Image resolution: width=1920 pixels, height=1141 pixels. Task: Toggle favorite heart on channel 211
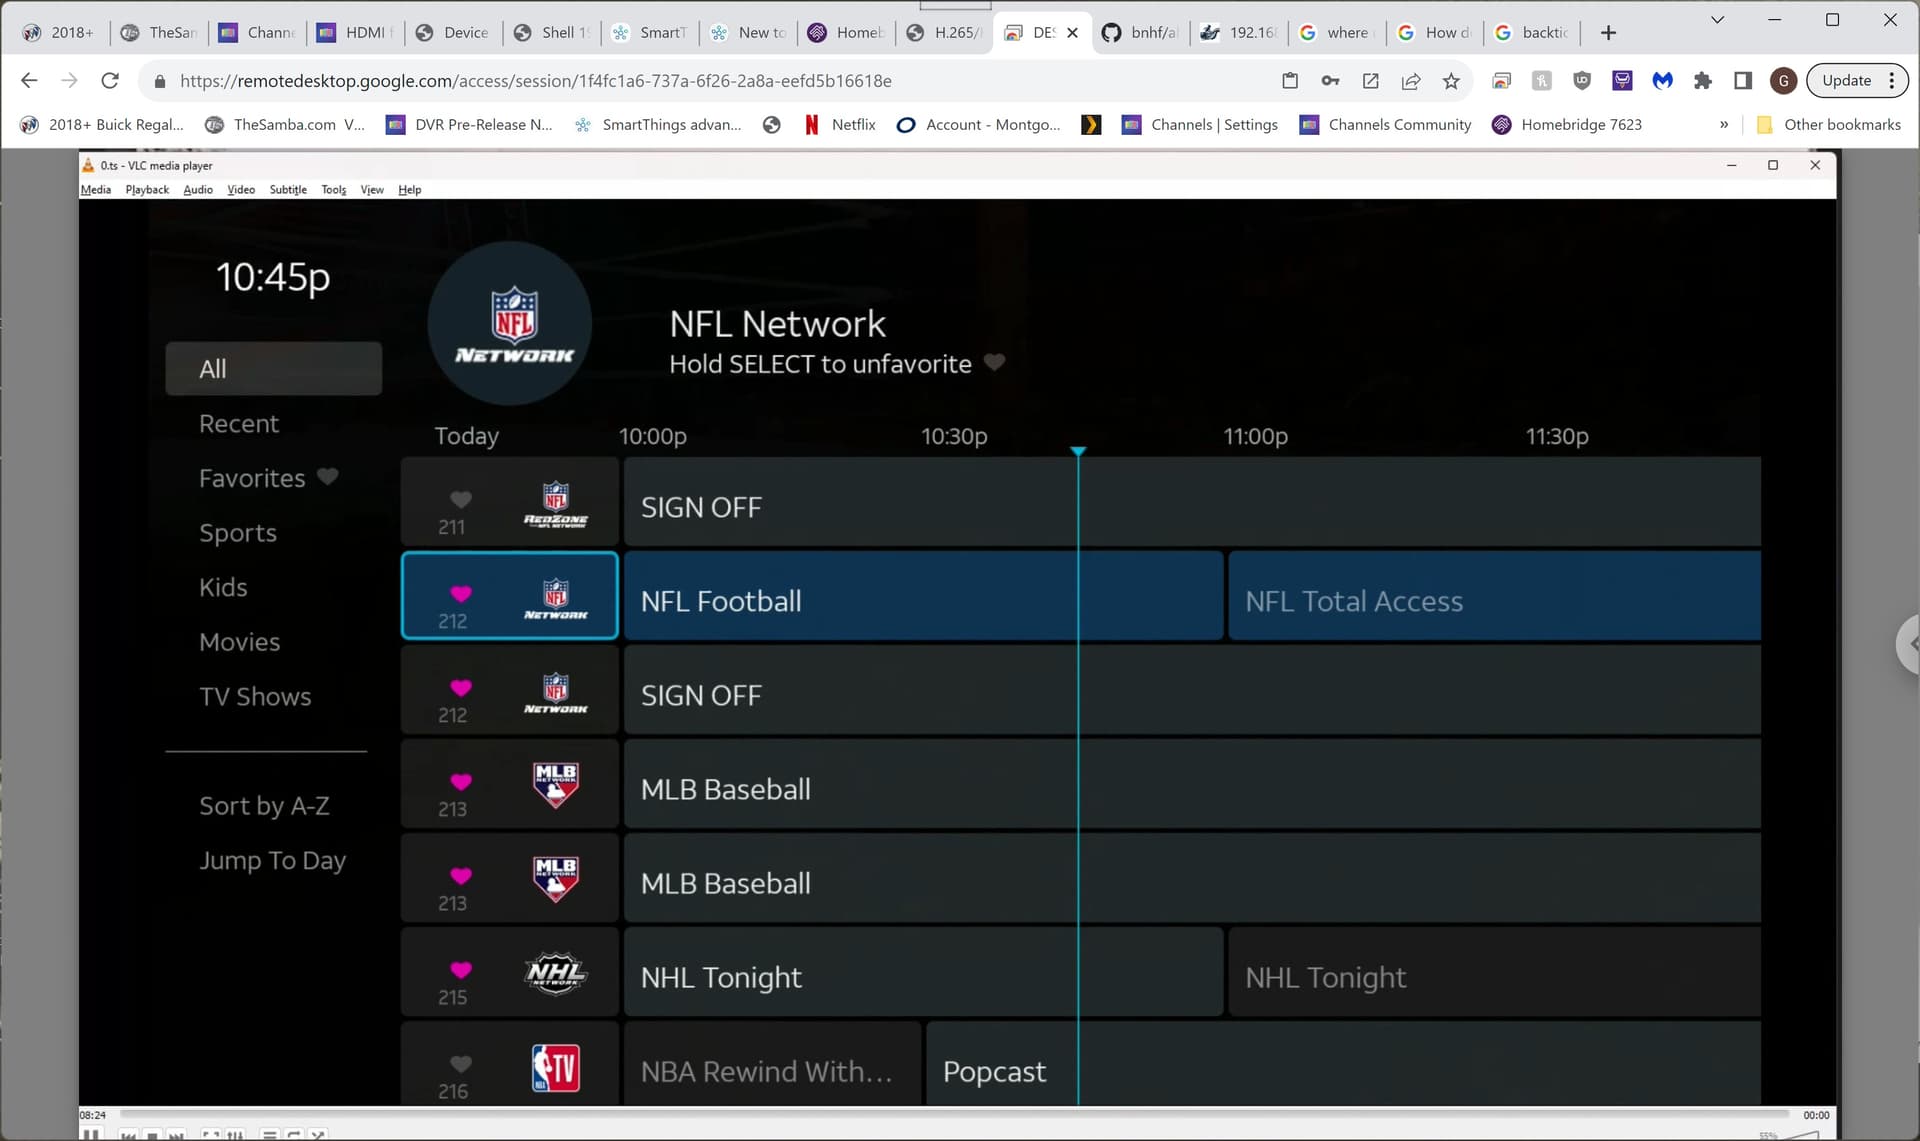tap(461, 499)
